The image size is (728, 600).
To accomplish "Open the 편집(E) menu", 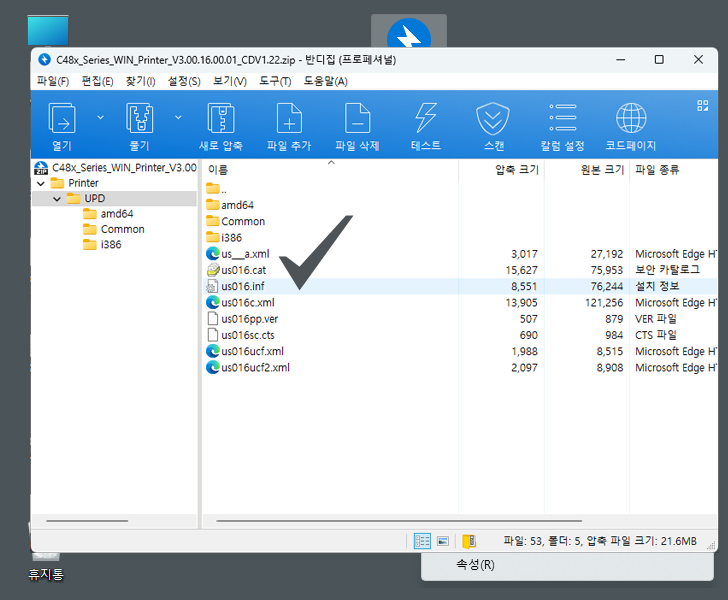I will click(98, 81).
